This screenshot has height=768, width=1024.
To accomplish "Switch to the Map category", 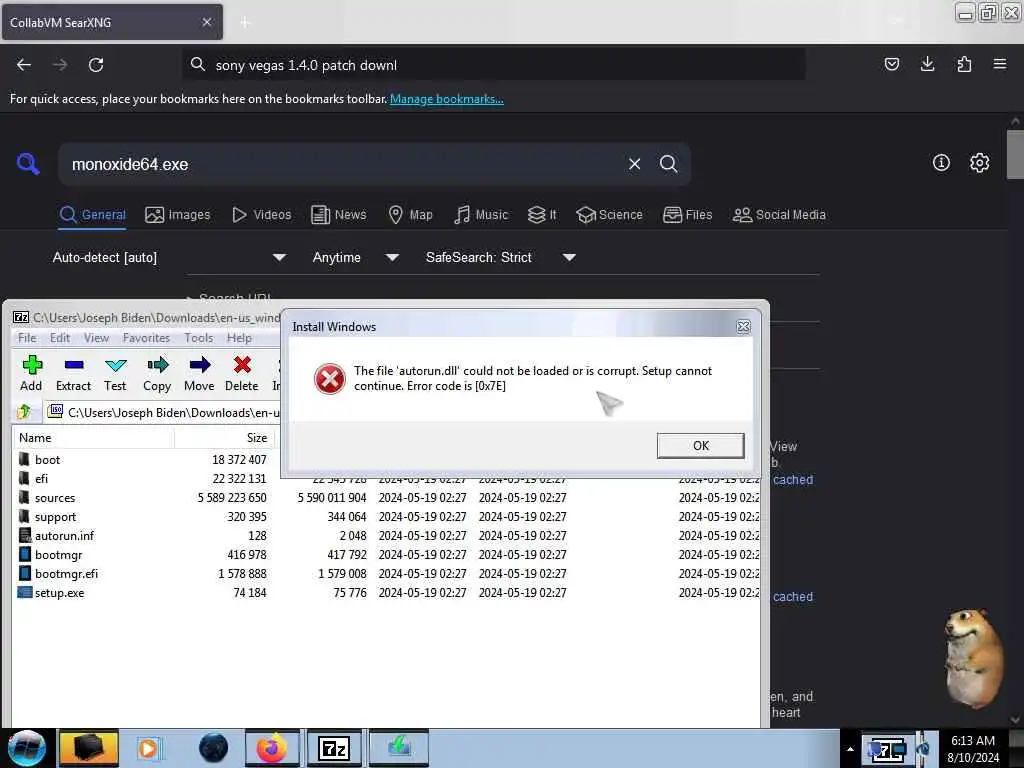I will 410,215.
